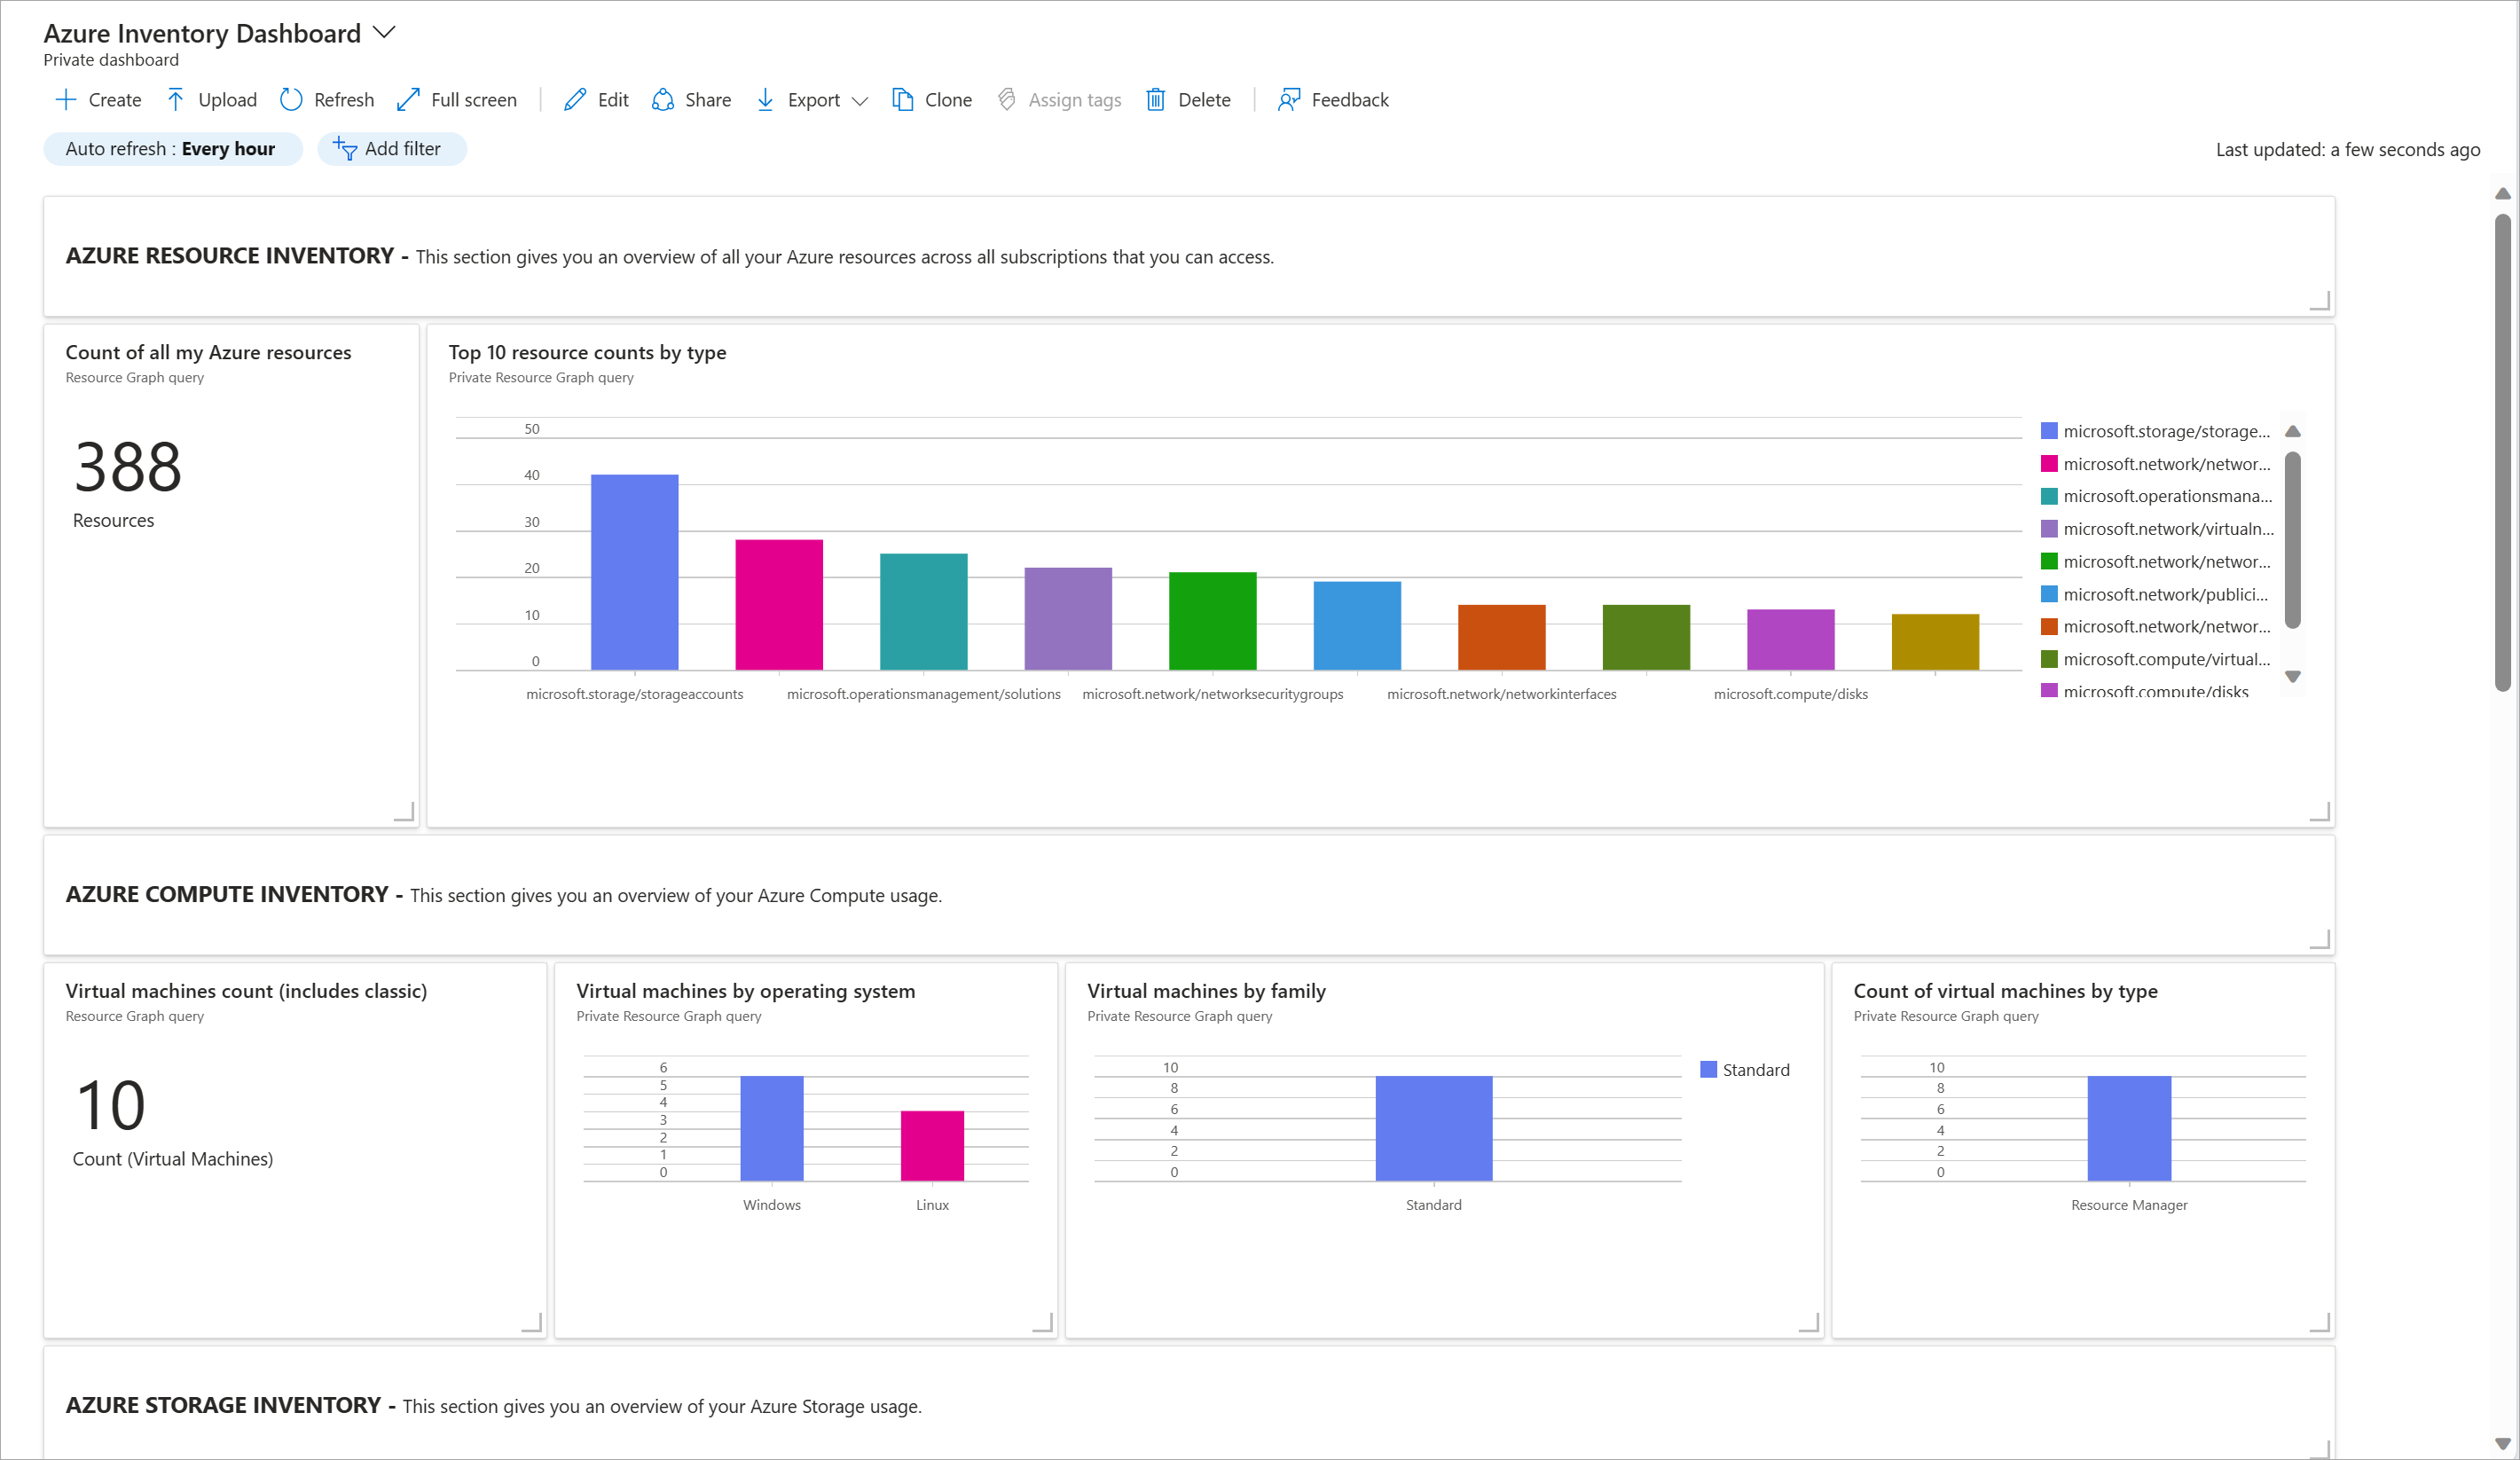Click the Virtual machines count tile title

click(x=246, y=991)
